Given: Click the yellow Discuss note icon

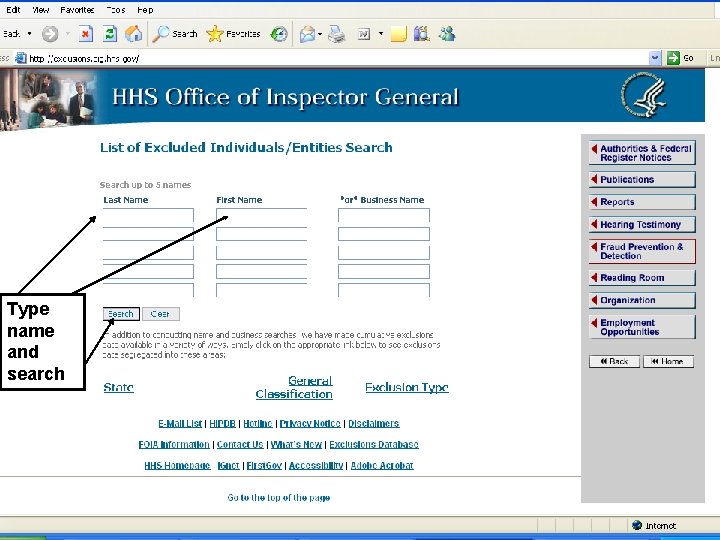Looking at the screenshot, I should pos(398,34).
